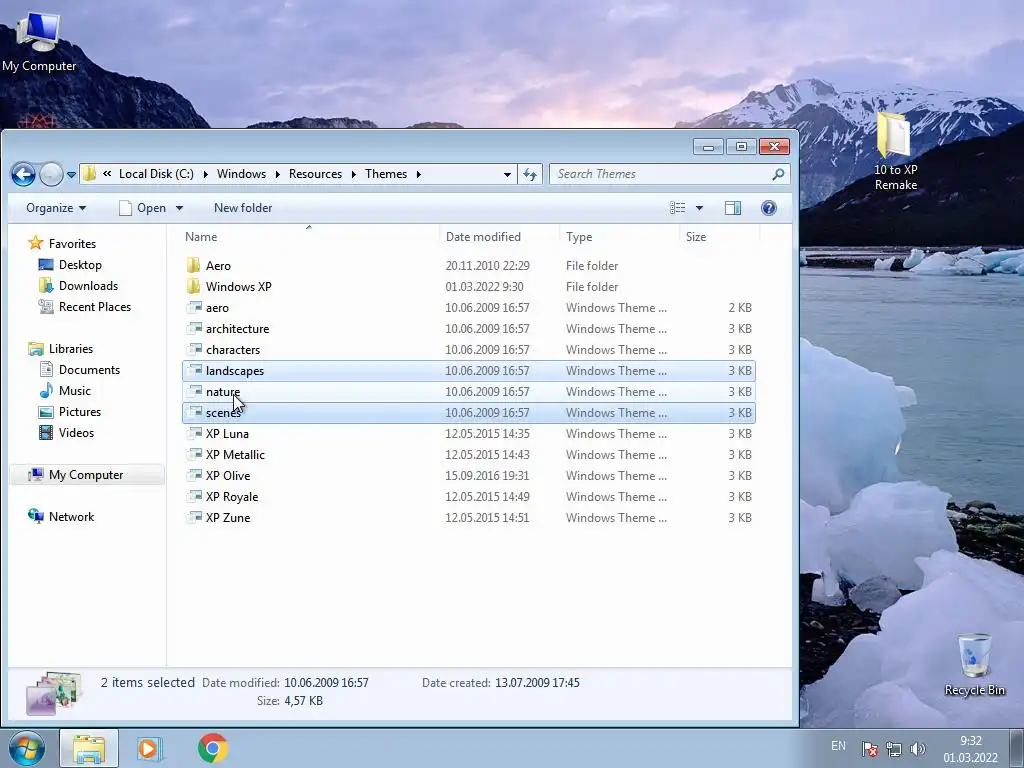Select Network in navigation pane
Screen dimensions: 1024x768
[x=71, y=517]
